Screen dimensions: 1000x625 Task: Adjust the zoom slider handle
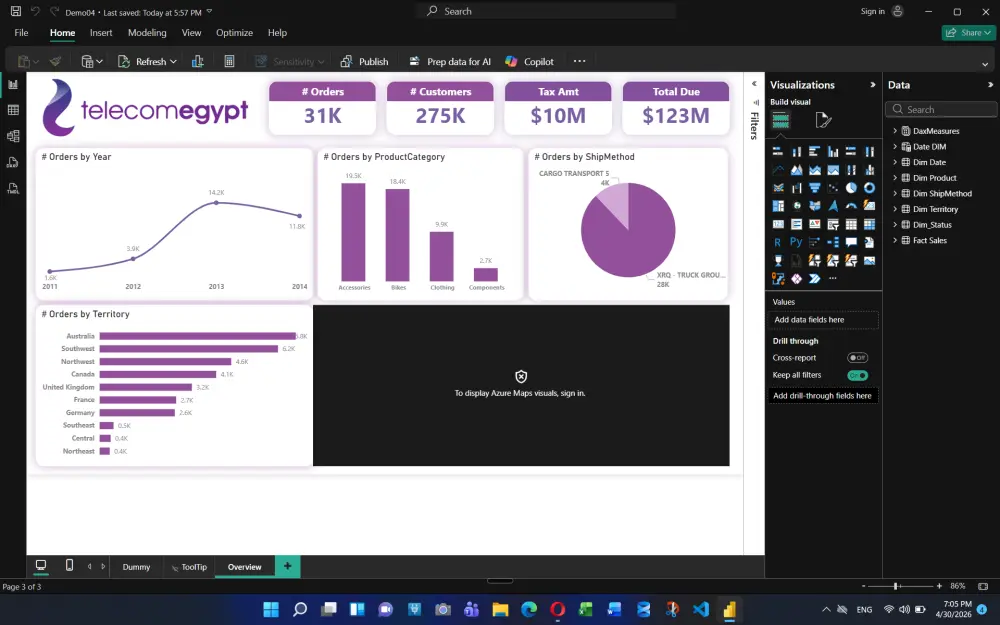click(x=895, y=586)
